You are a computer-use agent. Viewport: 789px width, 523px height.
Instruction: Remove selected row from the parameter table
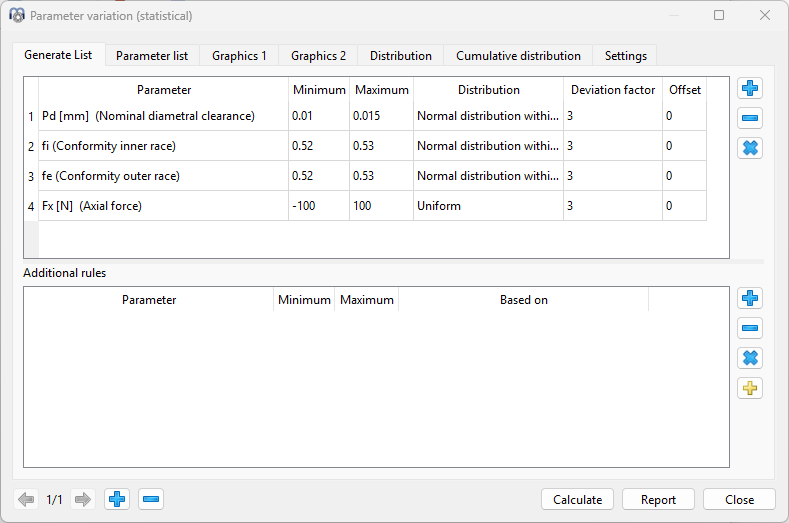pyautogui.click(x=750, y=118)
